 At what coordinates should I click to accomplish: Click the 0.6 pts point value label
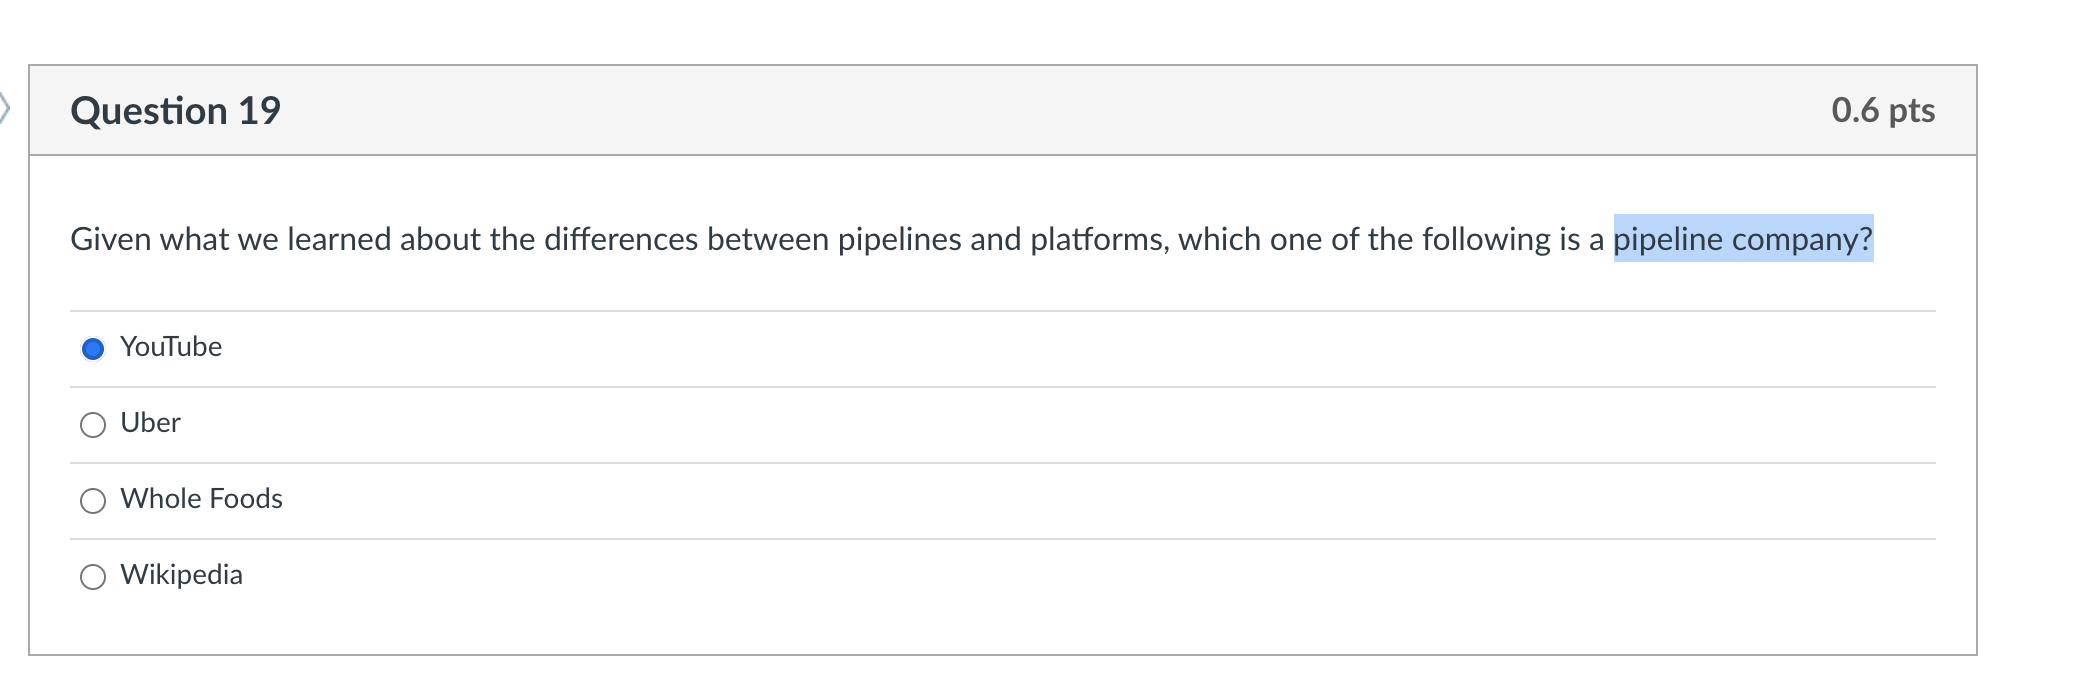pyautogui.click(x=1882, y=110)
